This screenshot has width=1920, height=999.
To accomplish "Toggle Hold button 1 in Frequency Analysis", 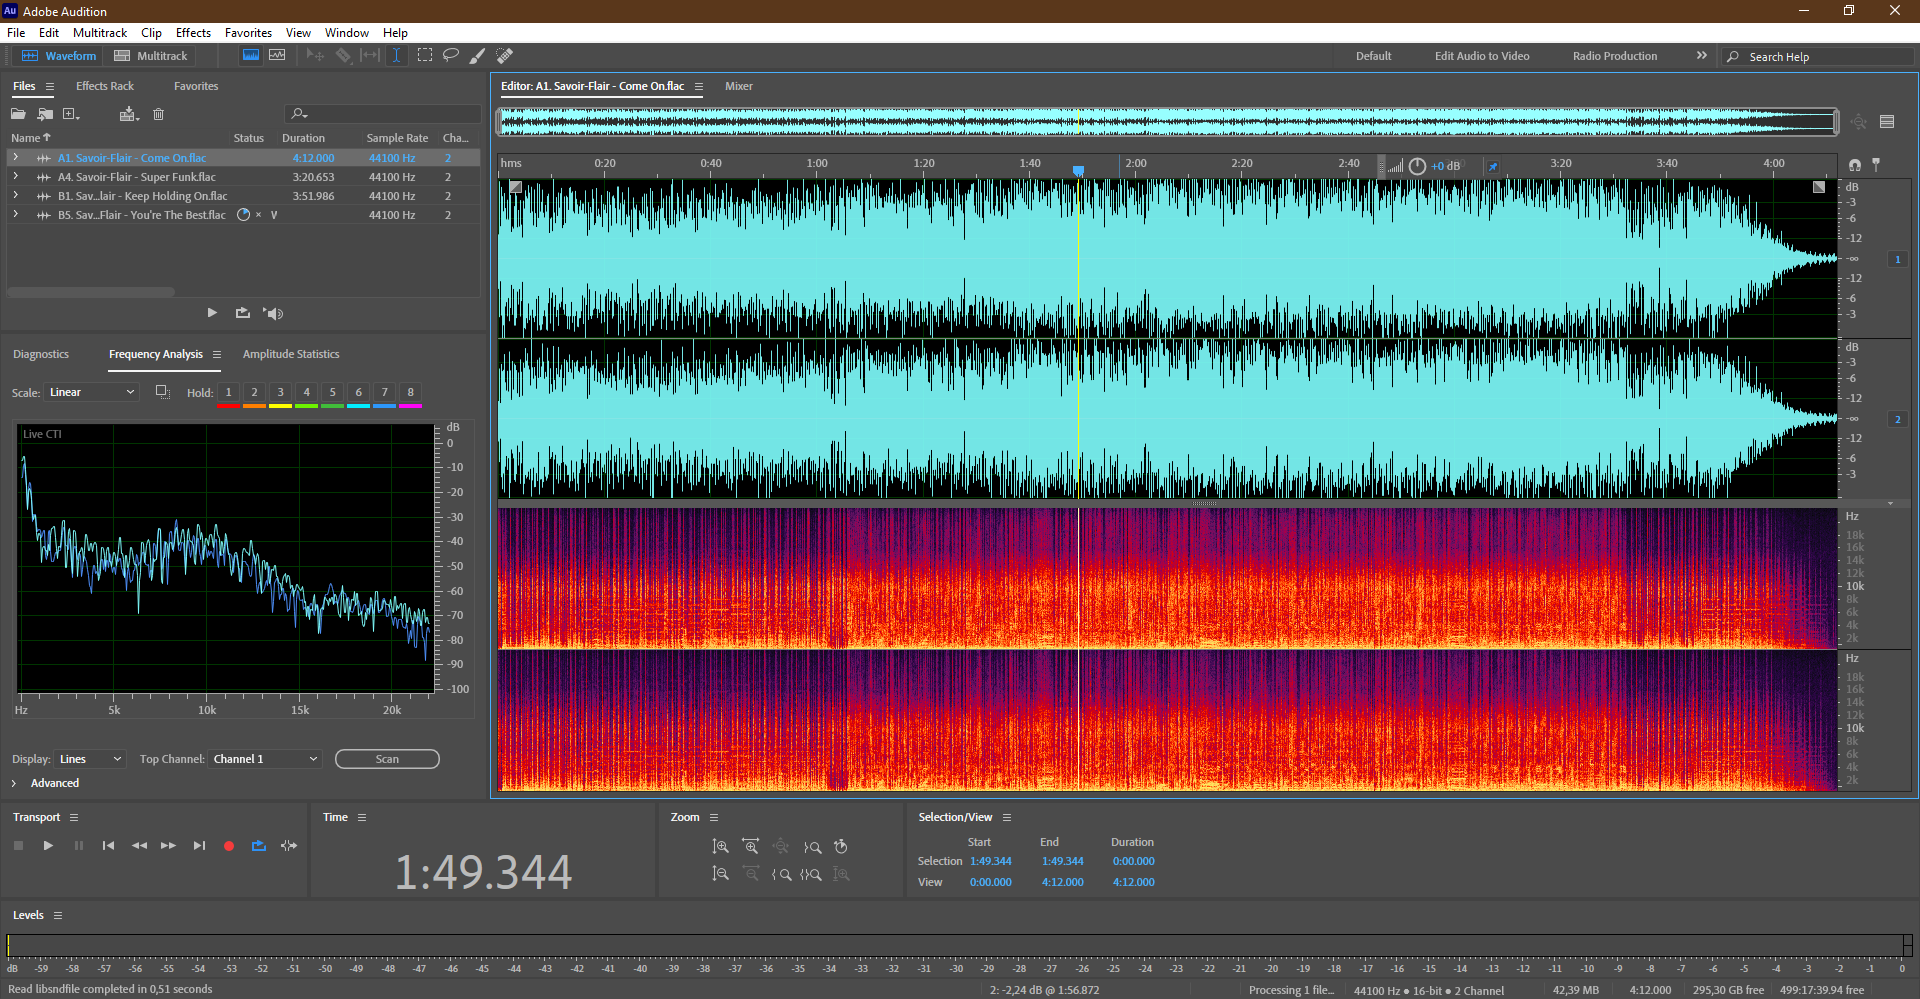I will [x=229, y=392].
